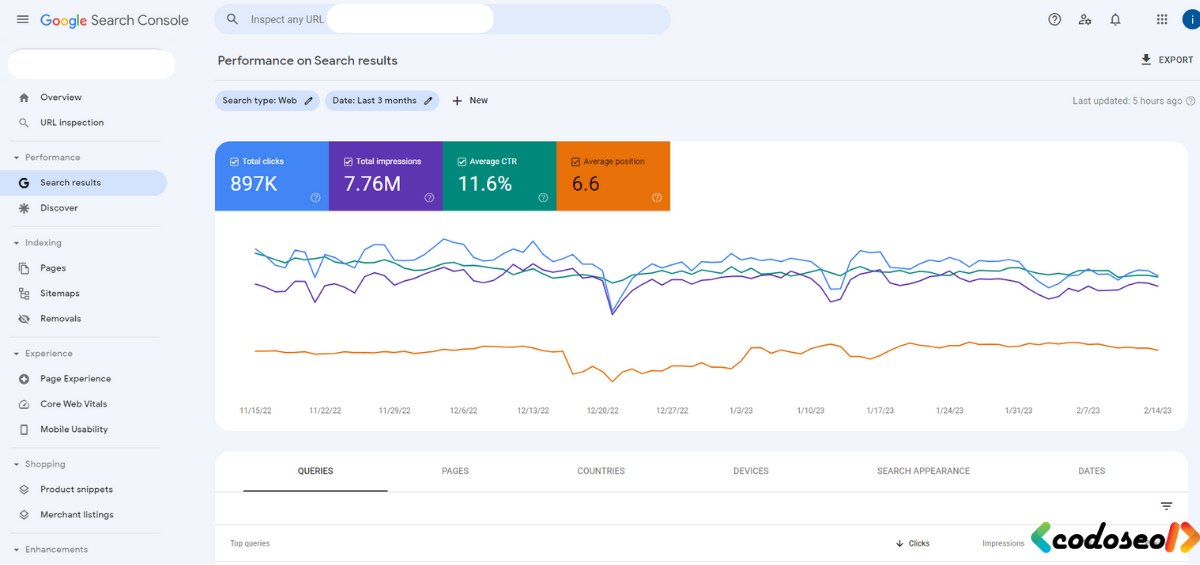The width and height of the screenshot is (1200, 565).
Task: Switch to the Countries tab
Action: tap(601, 471)
